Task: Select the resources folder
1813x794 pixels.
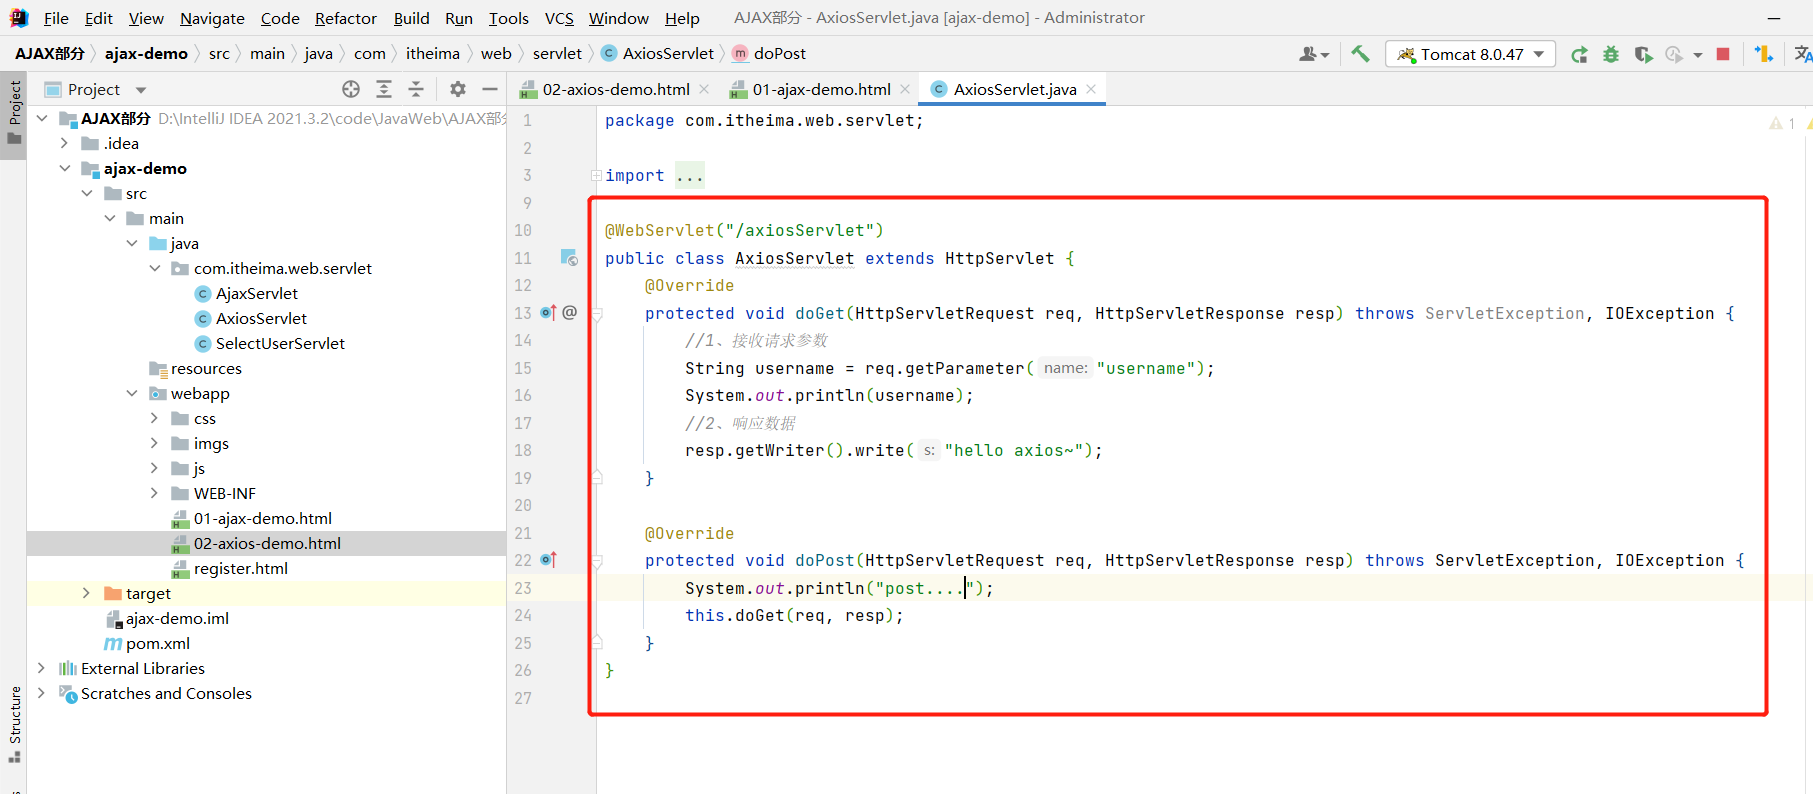Action: pos(206,368)
